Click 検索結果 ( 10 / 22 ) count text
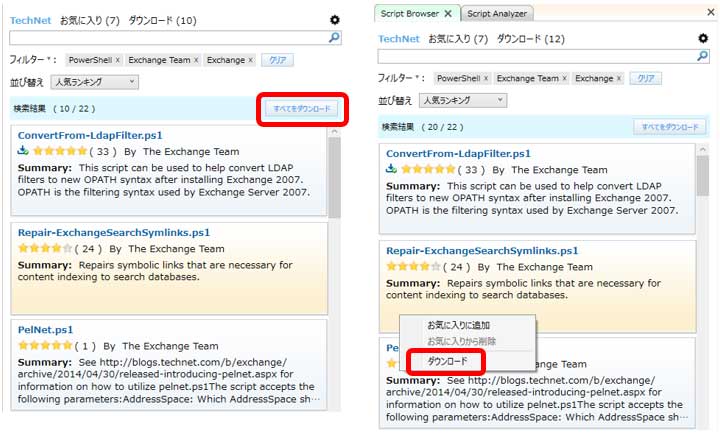 [x=54, y=109]
